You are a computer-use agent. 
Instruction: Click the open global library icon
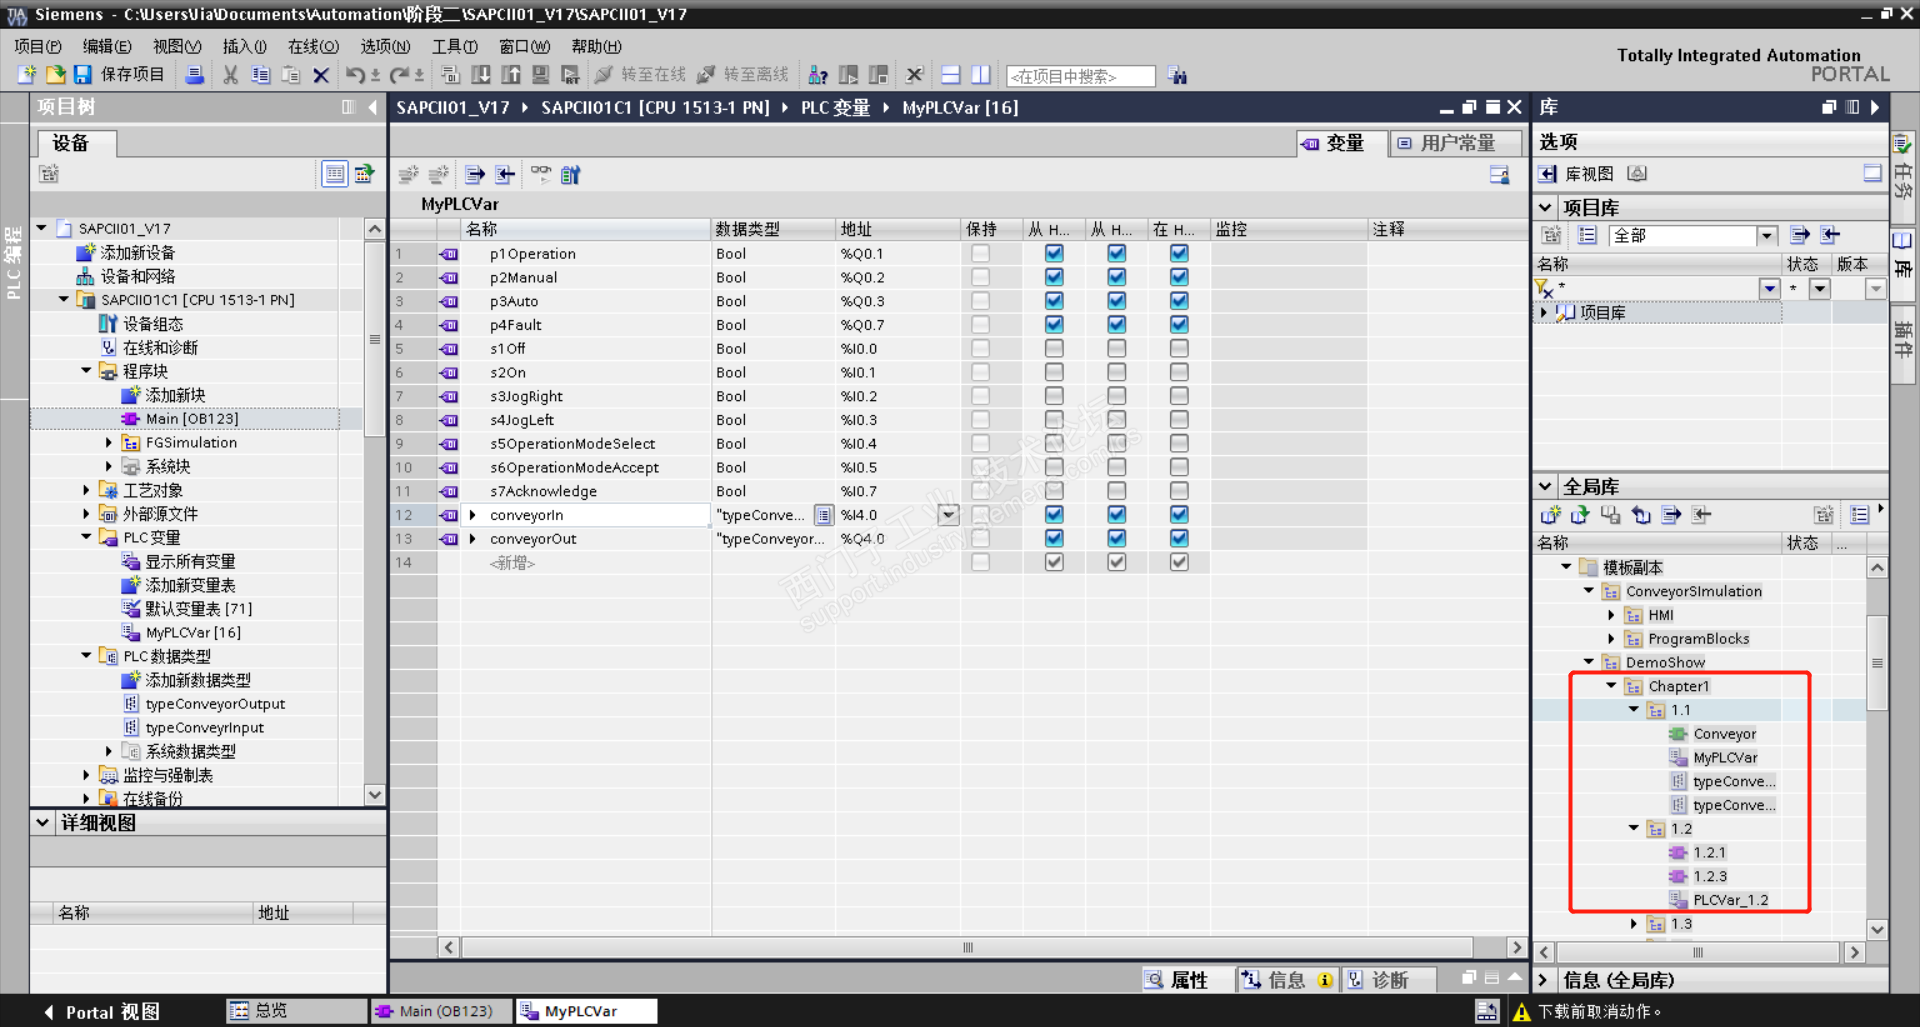[1580, 515]
